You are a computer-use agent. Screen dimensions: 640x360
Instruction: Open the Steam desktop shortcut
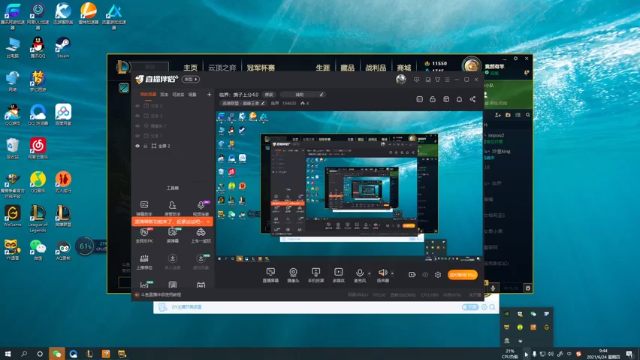click(63, 47)
